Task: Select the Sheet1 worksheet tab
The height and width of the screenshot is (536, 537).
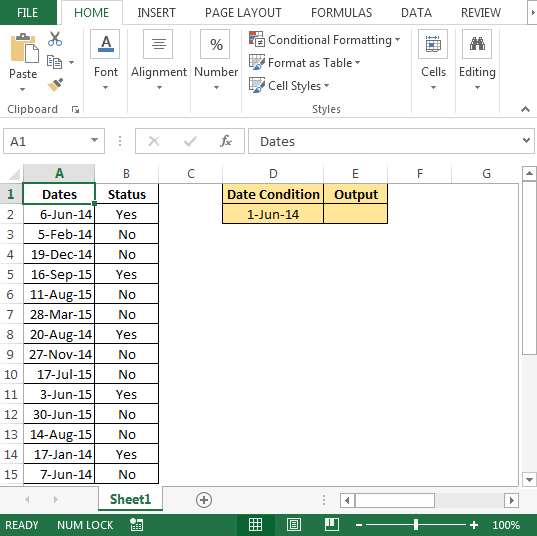Action: click(130, 499)
